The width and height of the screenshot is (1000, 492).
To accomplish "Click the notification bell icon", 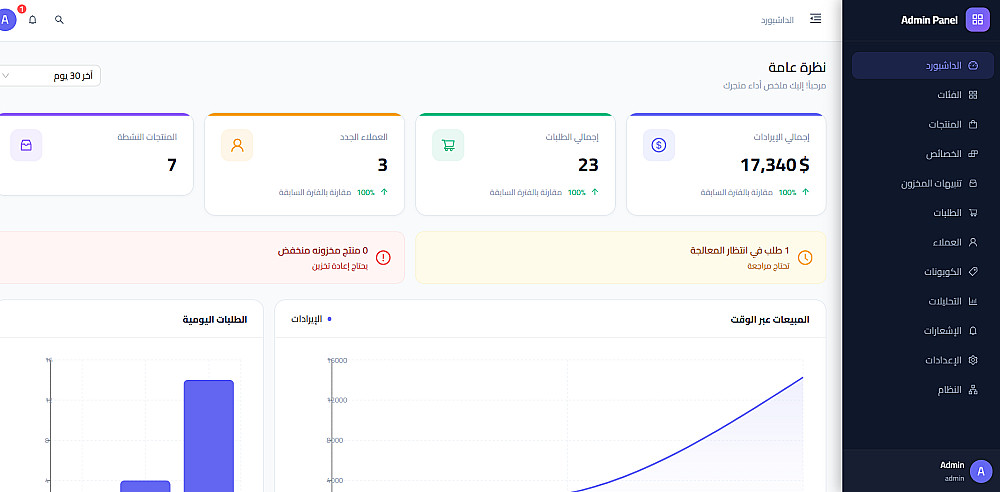I will 33,20.
